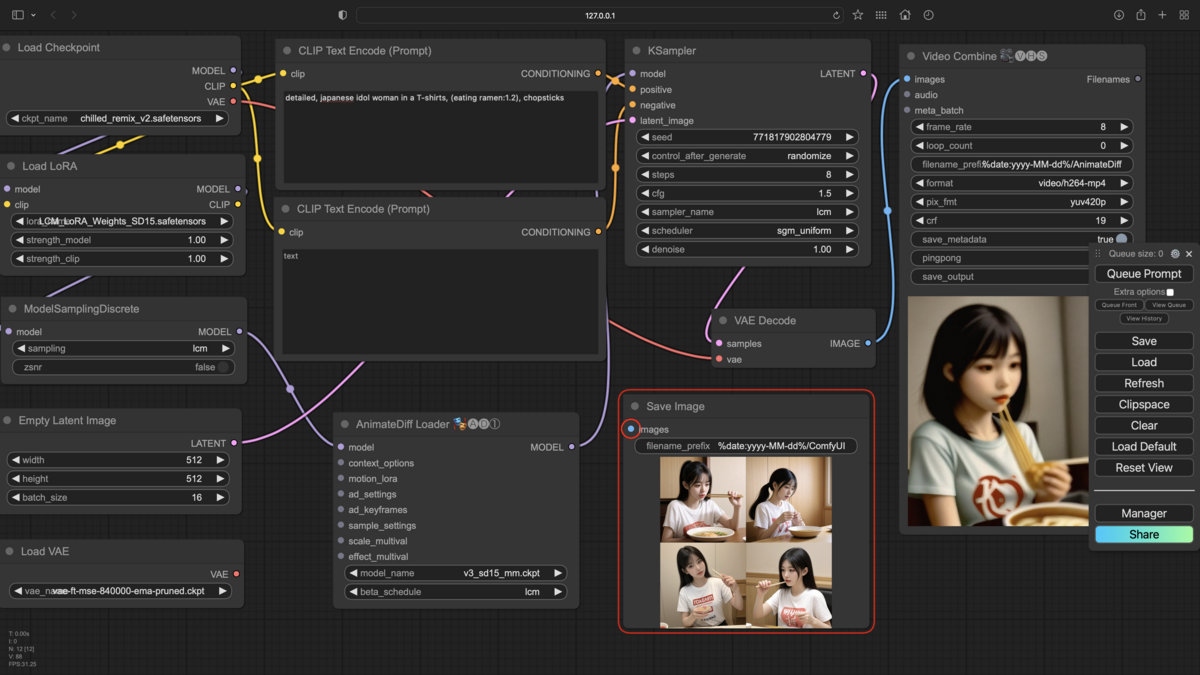Toggle Safari sidebar icon

click(18, 15)
